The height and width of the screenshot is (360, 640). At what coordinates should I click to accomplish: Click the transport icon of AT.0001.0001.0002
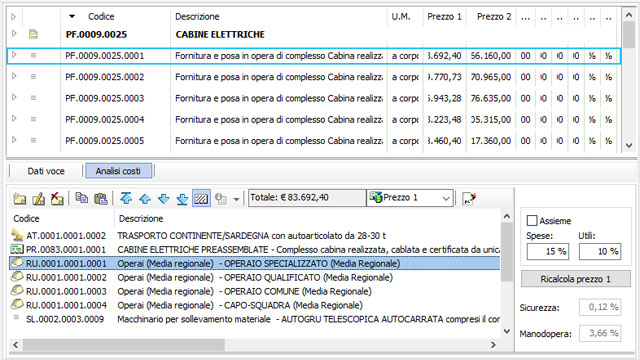pyautogui.click(x=17, y=235)
